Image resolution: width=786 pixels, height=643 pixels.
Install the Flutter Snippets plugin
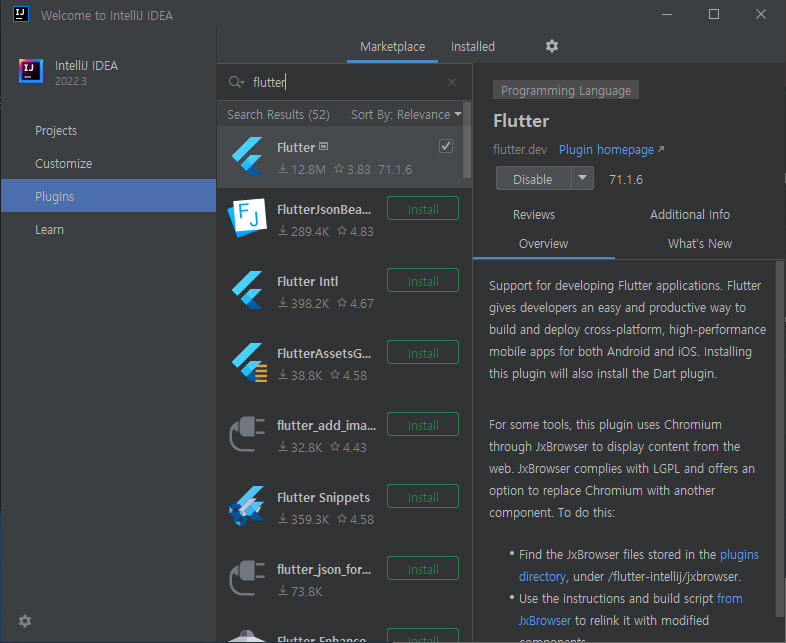point(423,497)
